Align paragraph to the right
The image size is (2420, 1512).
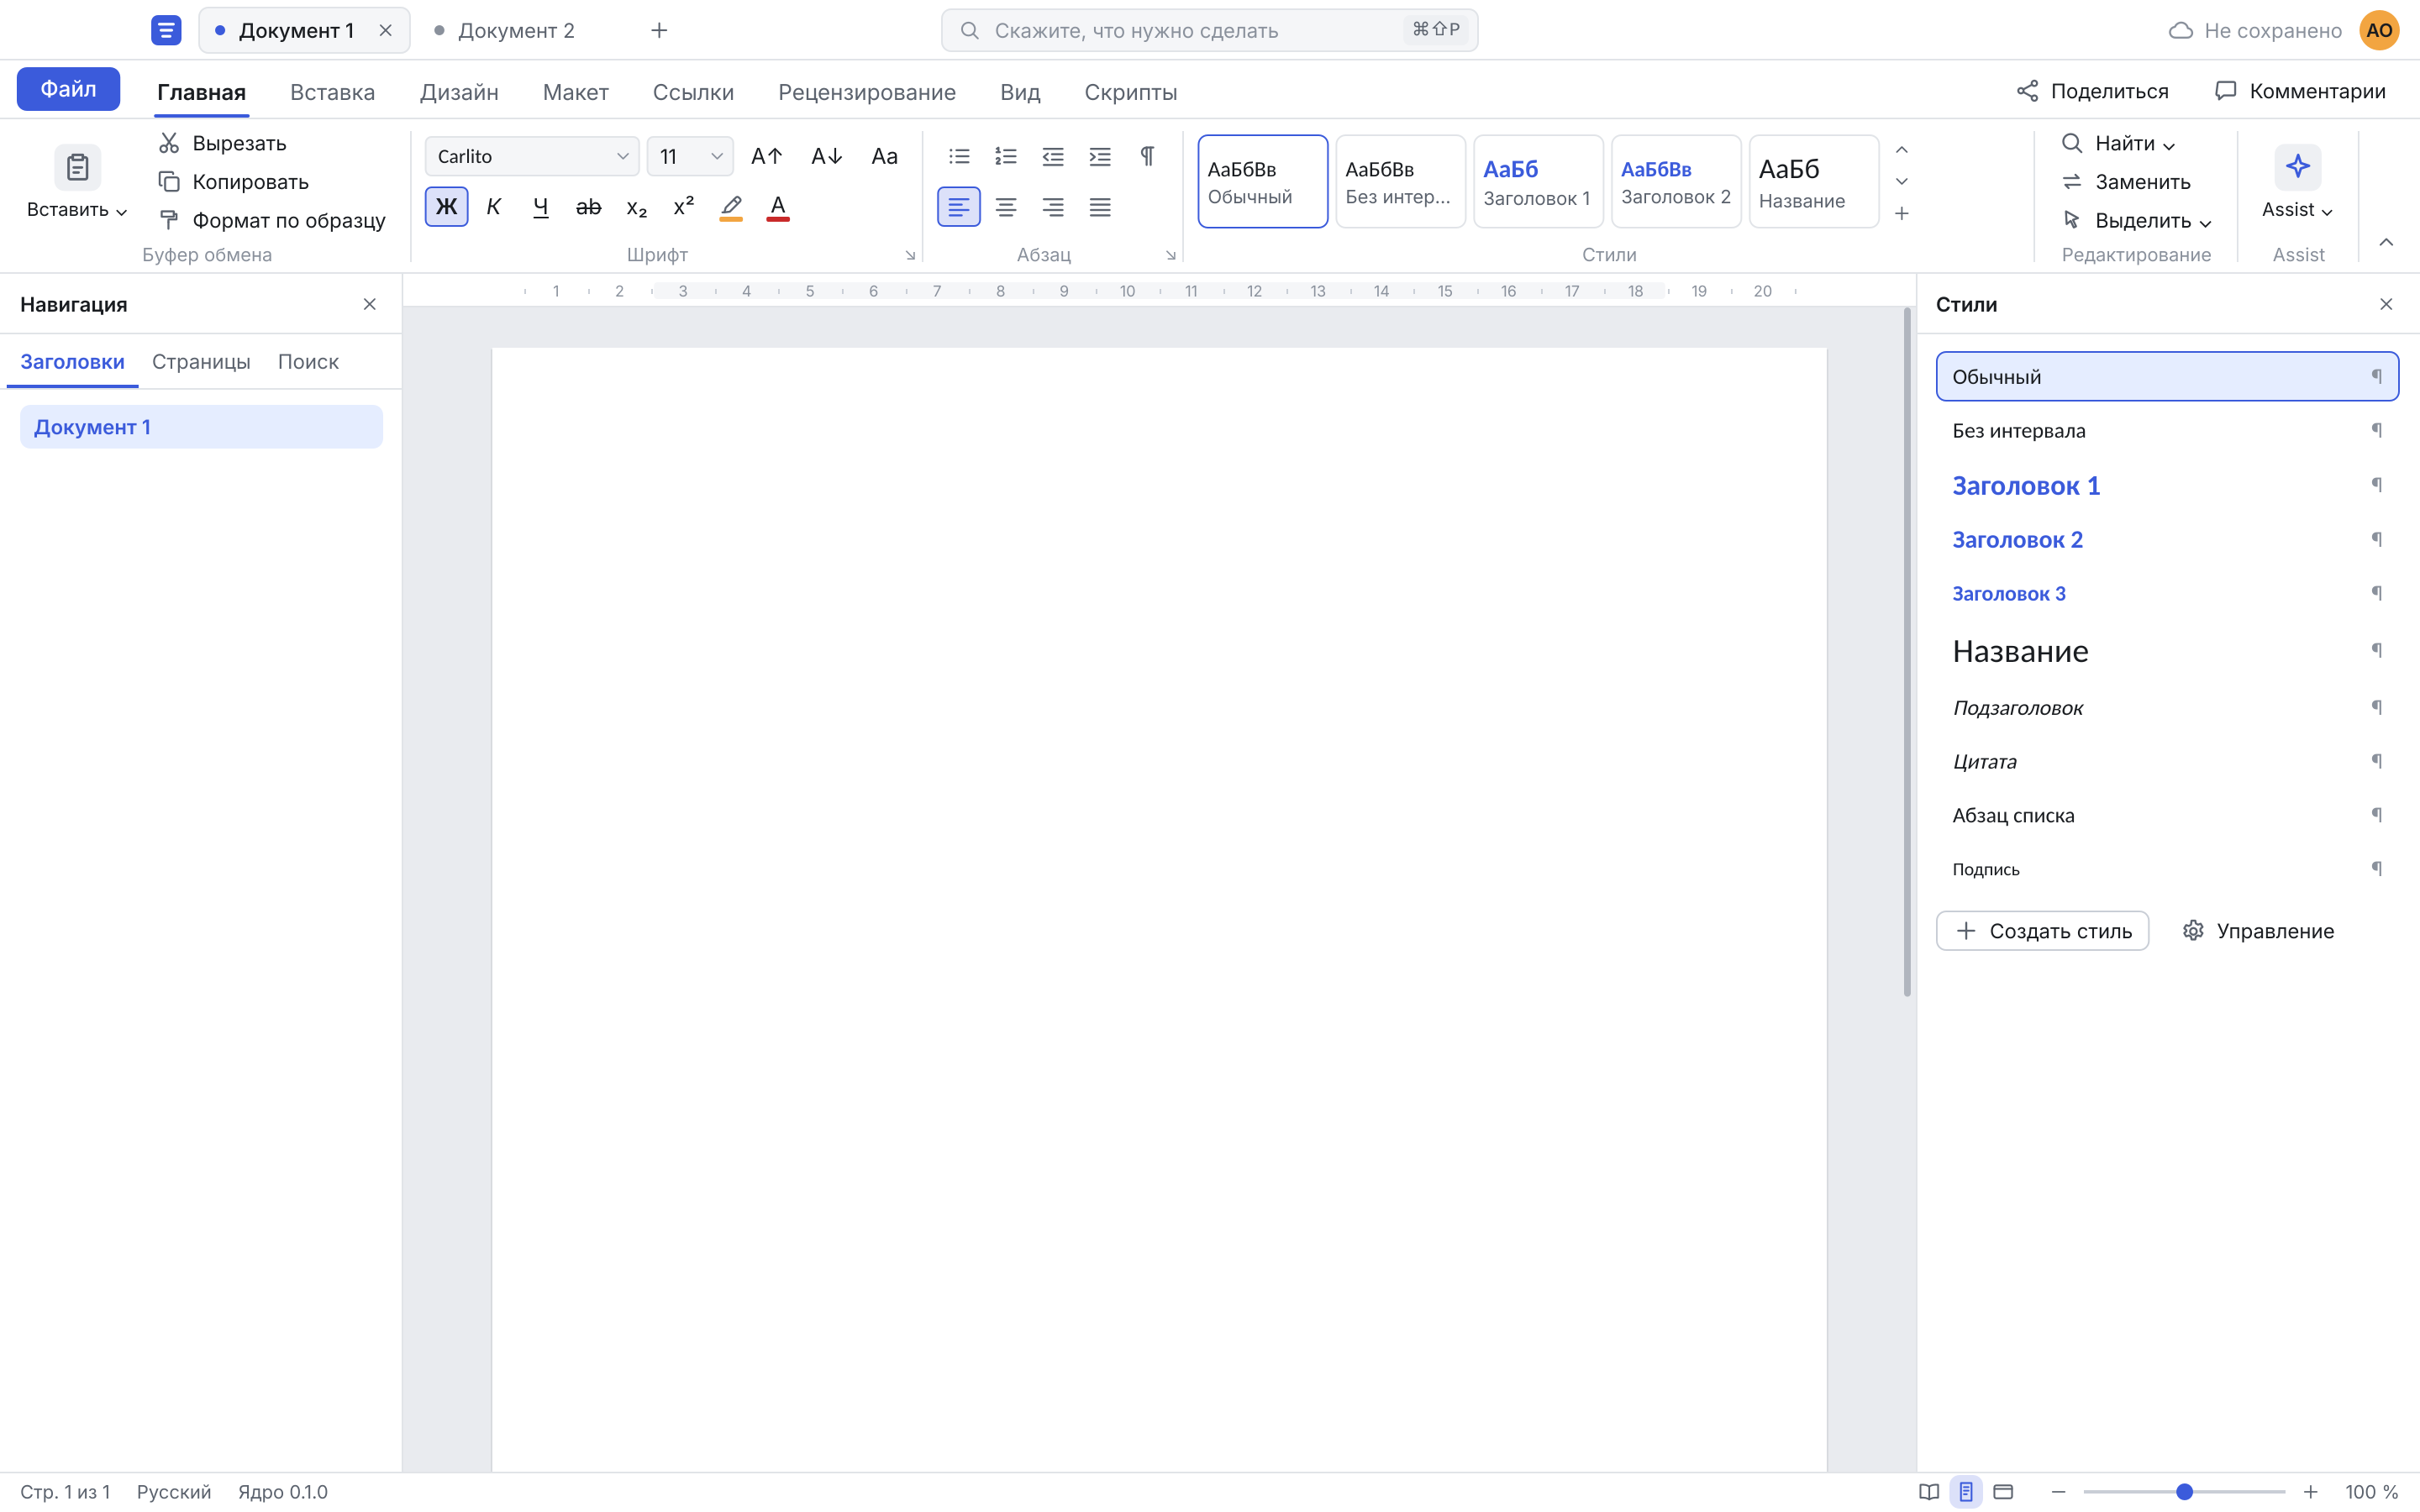click(1053, 207)
